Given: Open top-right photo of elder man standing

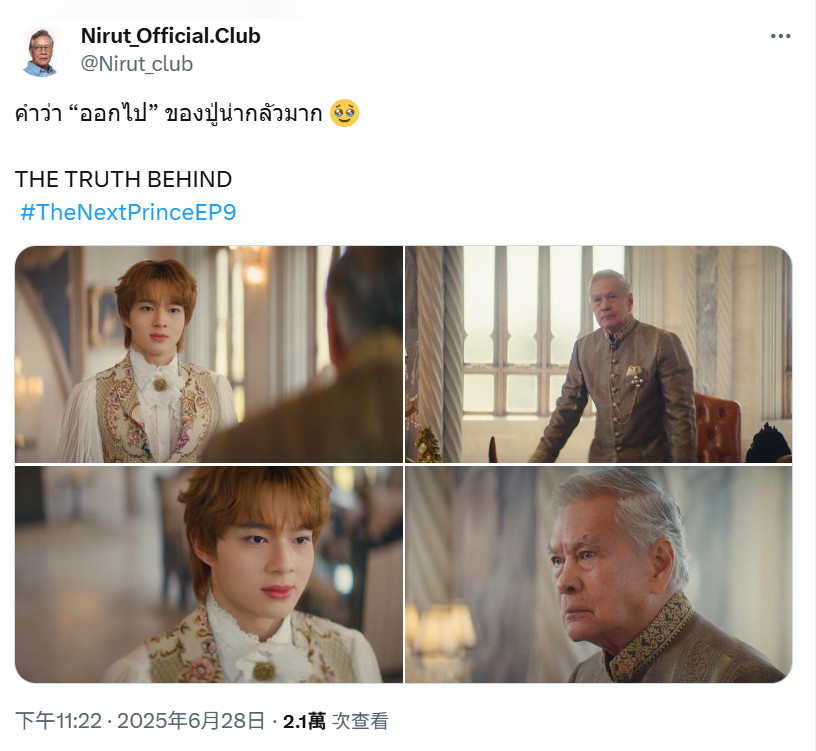Looking at the screenshot, I should [x=598, y=354].
